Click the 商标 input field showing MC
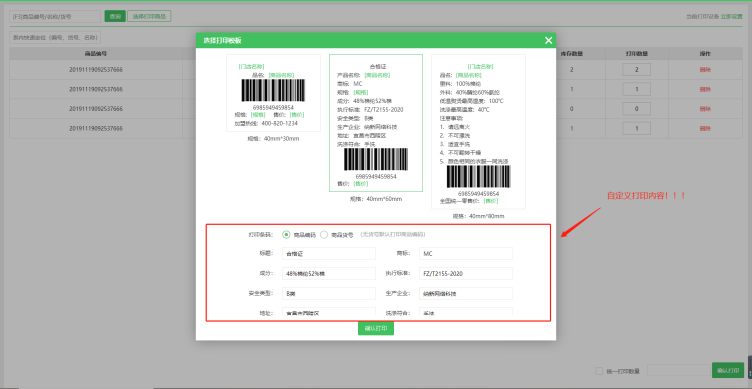 466,254
